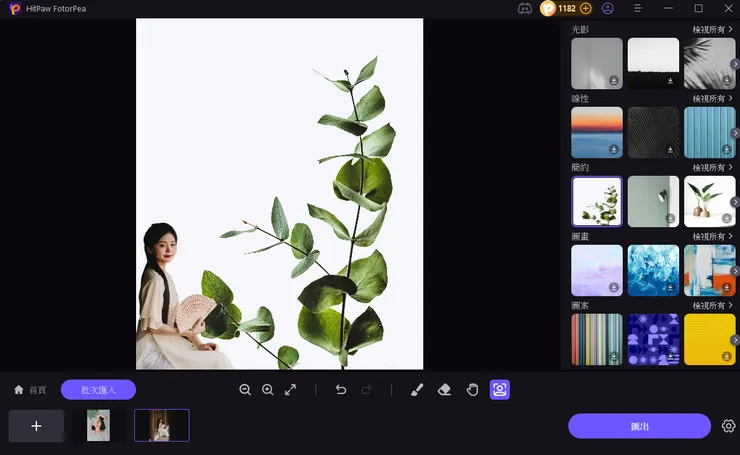Choose the blue vertical stripes background in 線性
Screen dimensions: 740x455
pos(710,133)
